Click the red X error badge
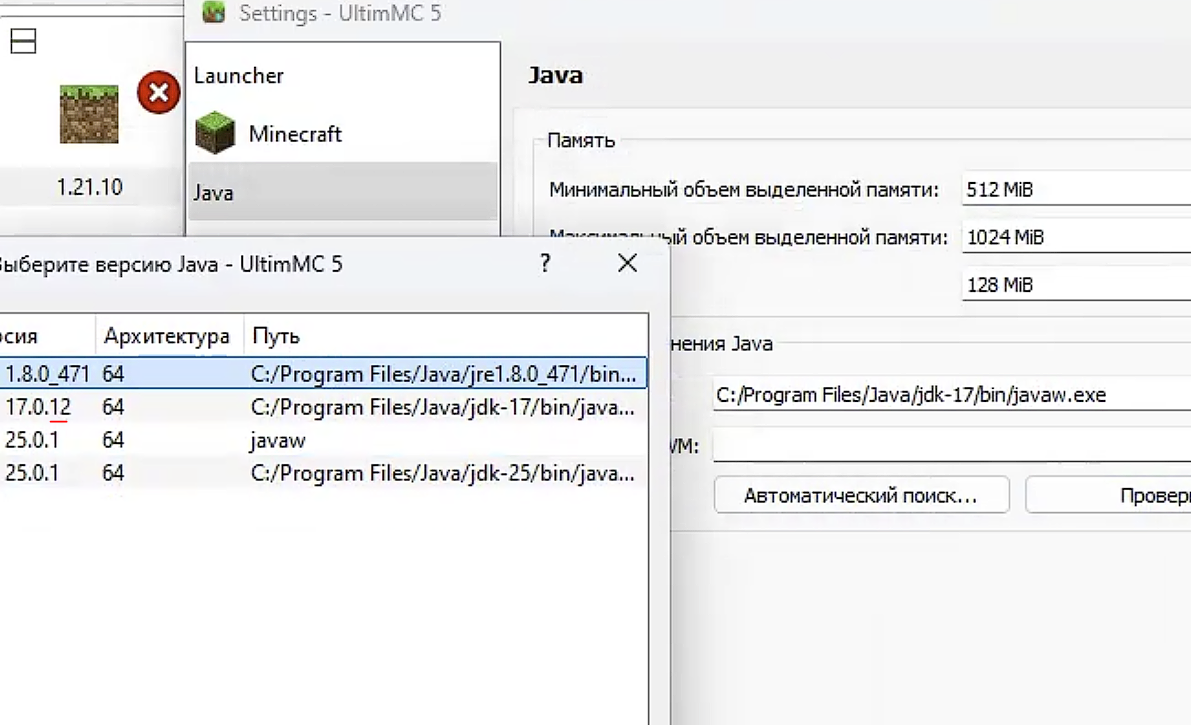This screenshot has width=1191, height=725. click(158, 94)
